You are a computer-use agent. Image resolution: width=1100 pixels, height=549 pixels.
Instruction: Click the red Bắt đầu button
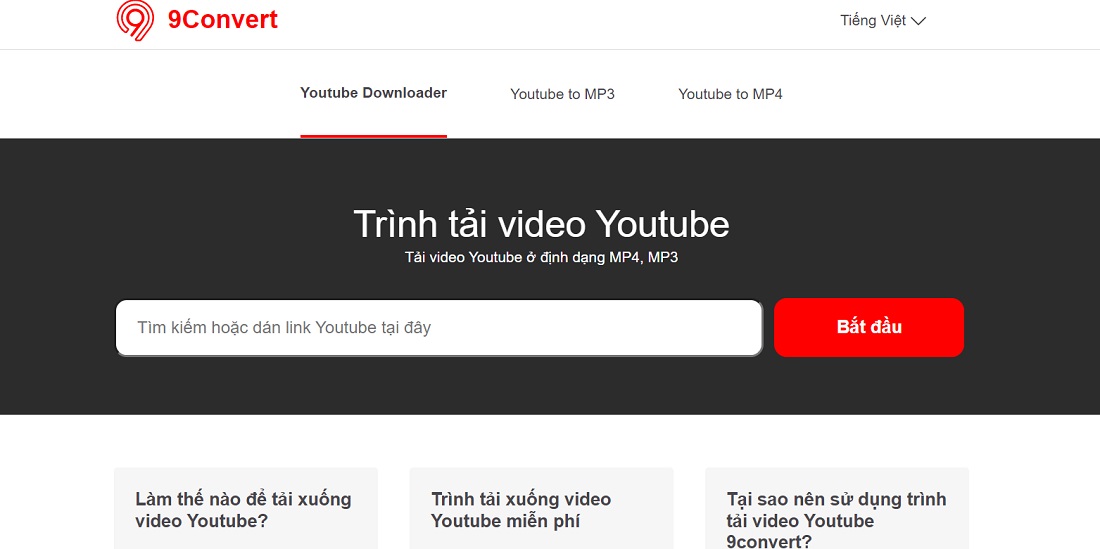tap(868, 327)
